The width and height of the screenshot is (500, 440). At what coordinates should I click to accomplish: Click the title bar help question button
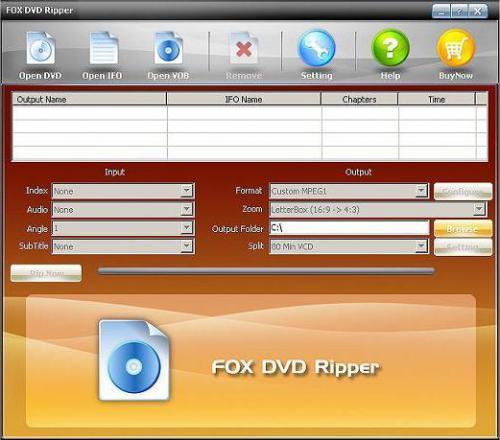(459, 12)
